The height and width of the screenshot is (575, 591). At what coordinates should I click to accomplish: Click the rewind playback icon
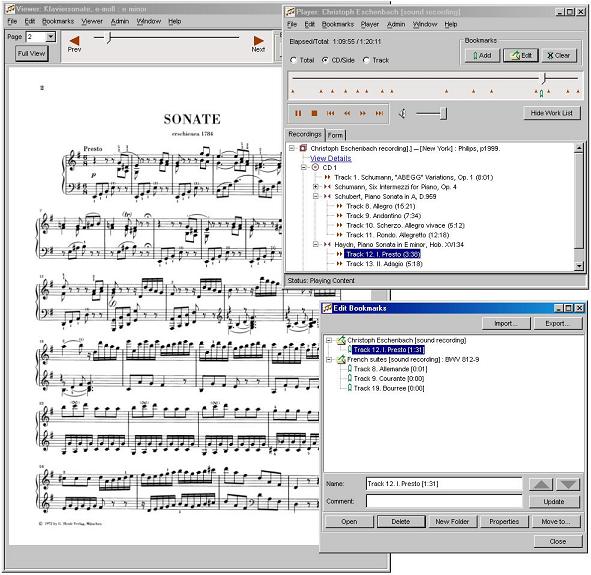point(347,113)
